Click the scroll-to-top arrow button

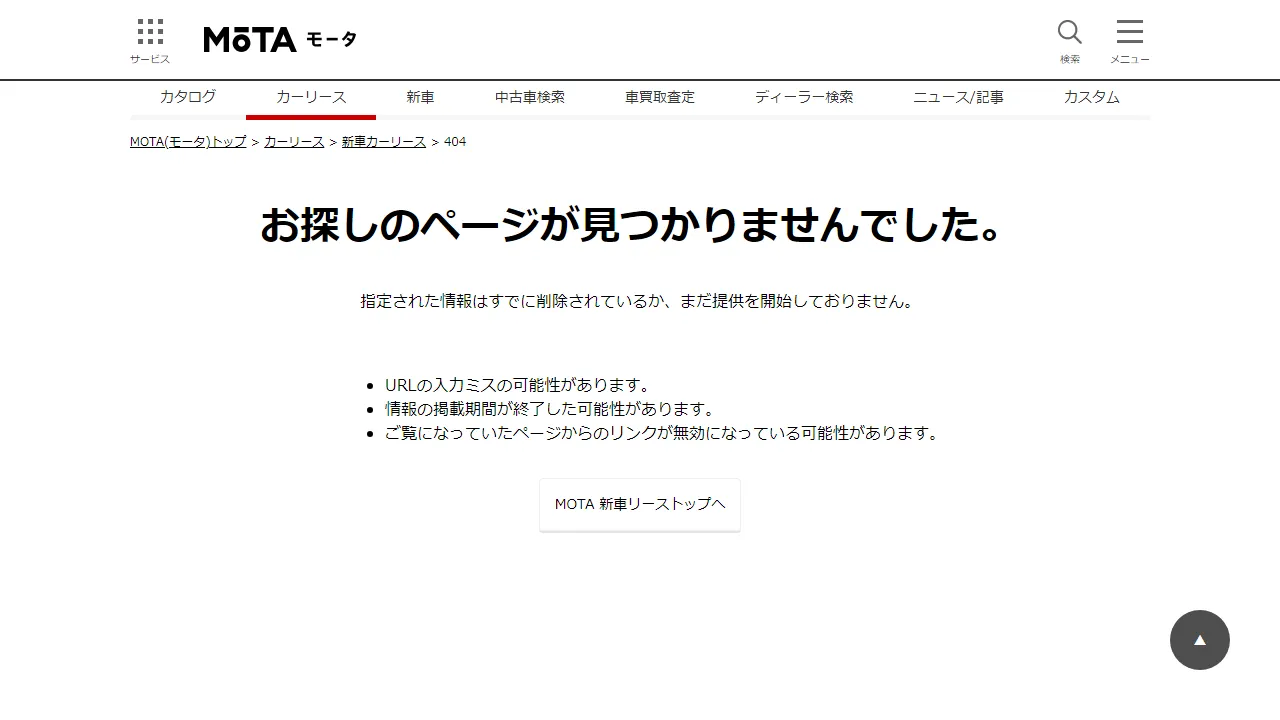(1200, 640)
